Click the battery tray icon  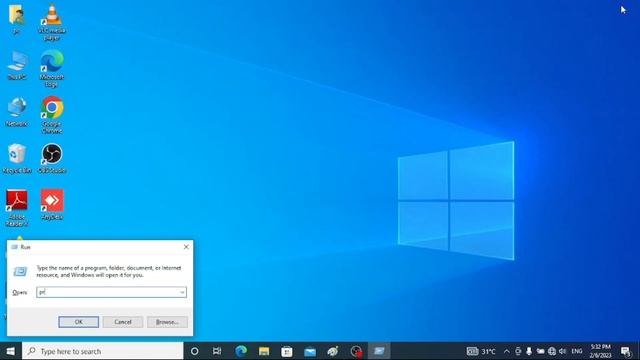tap(540, 351)
